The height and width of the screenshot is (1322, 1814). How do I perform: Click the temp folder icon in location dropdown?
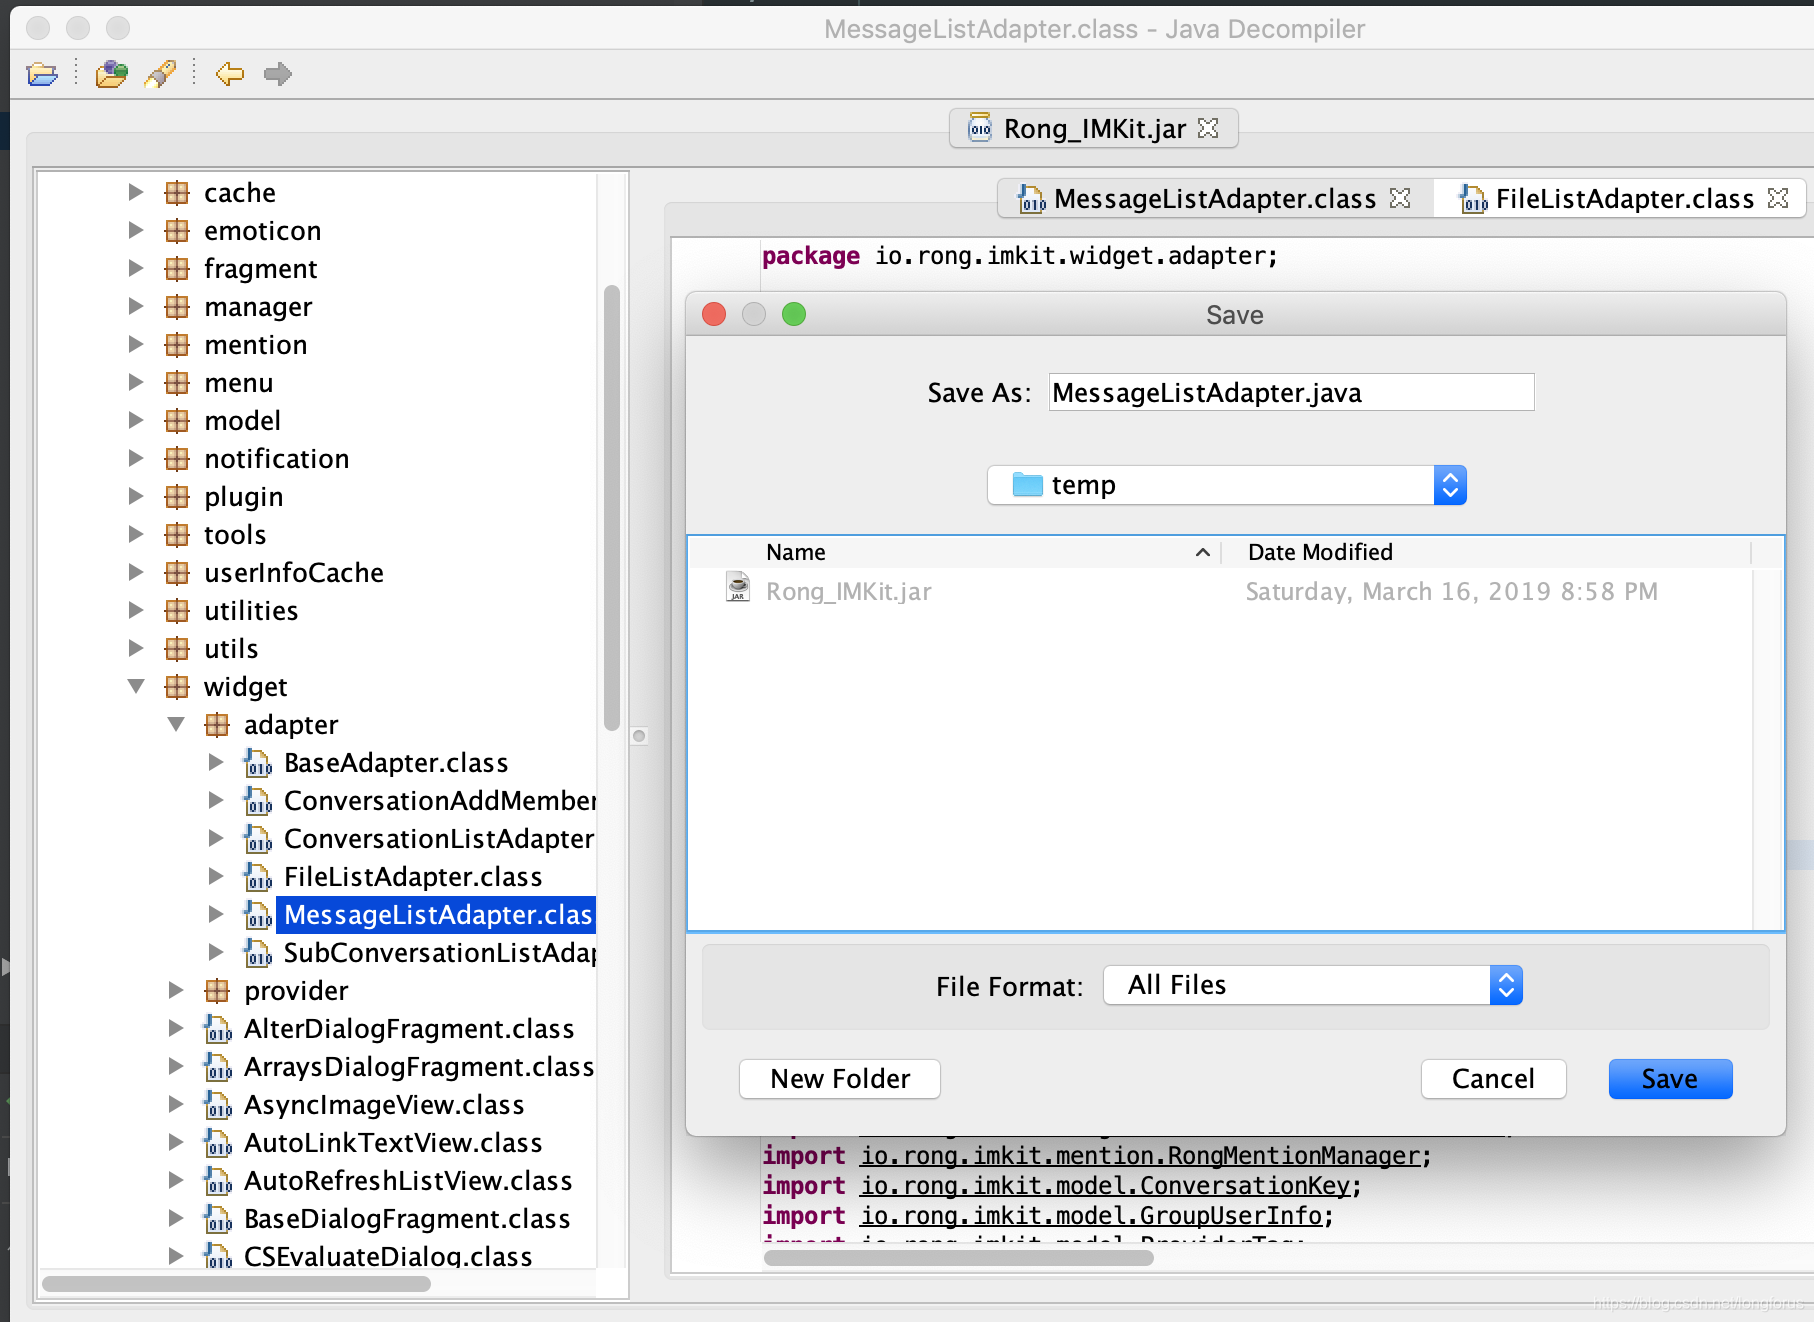[1027, 485]
